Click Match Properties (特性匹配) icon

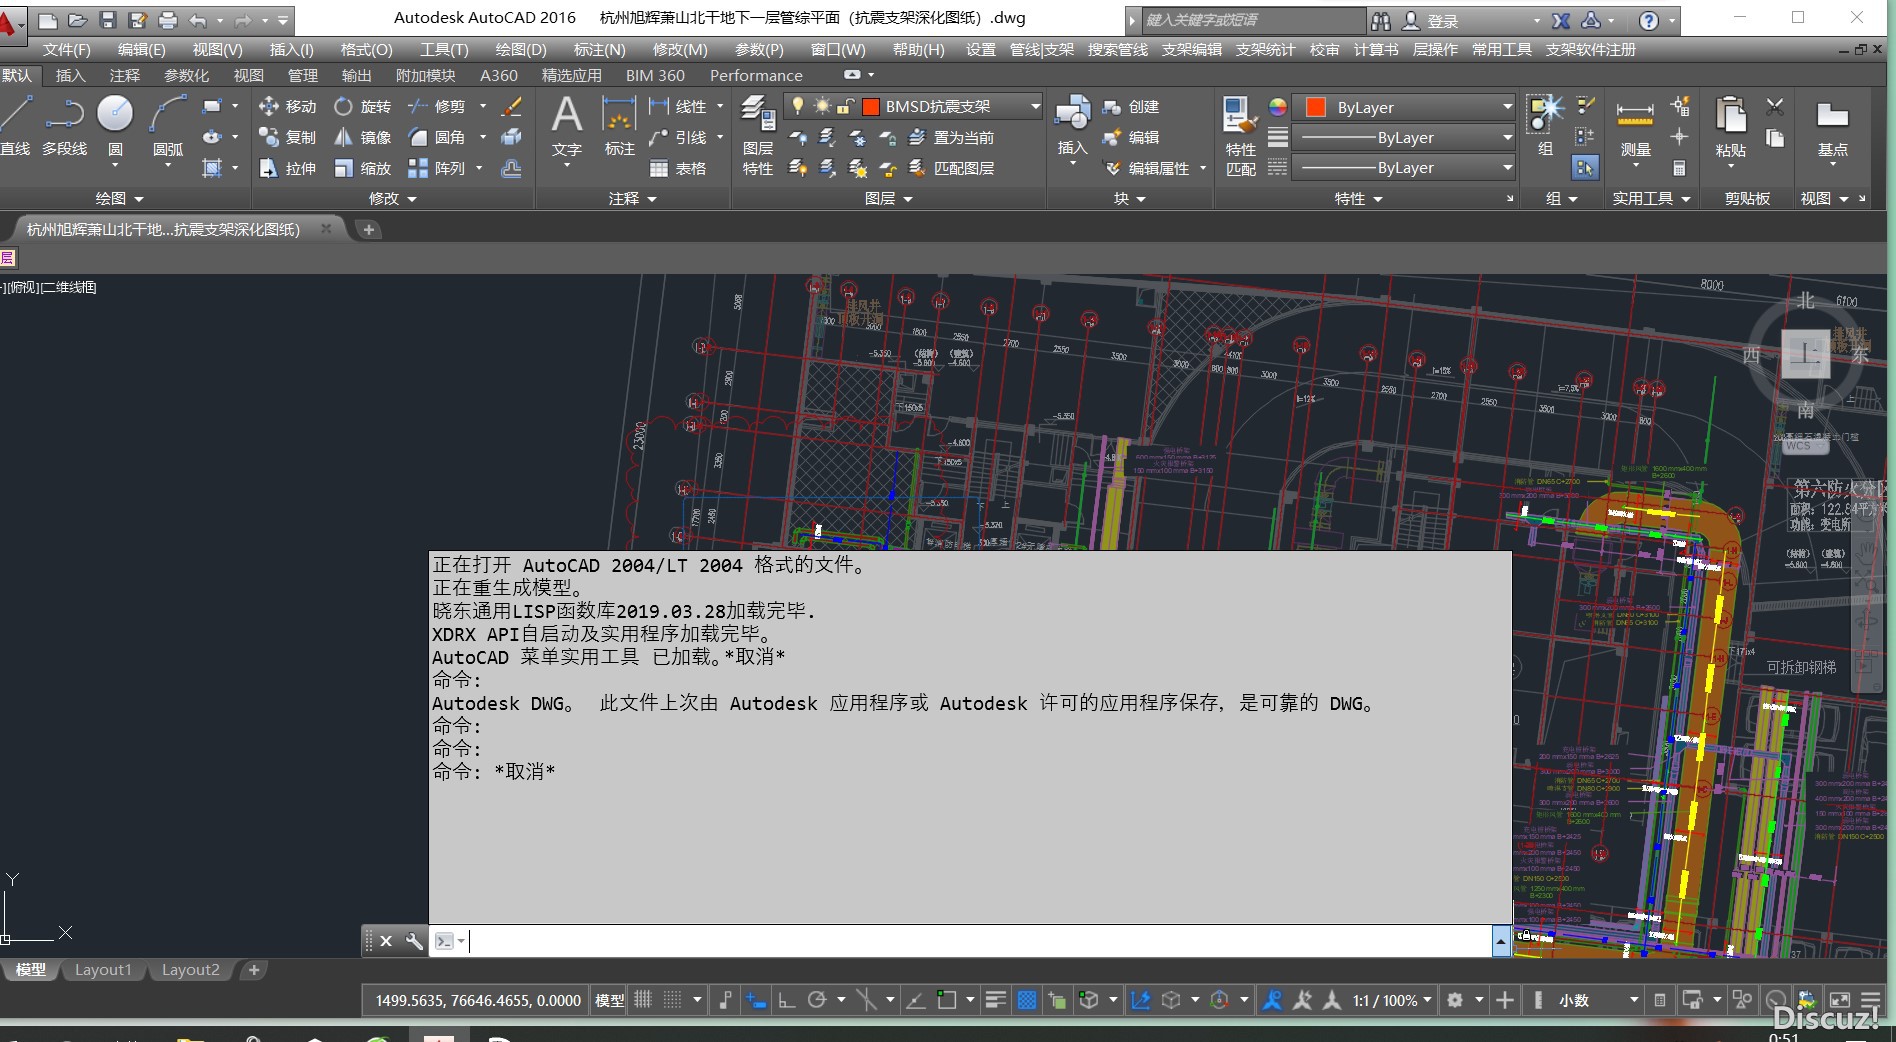coord(1240,137)
